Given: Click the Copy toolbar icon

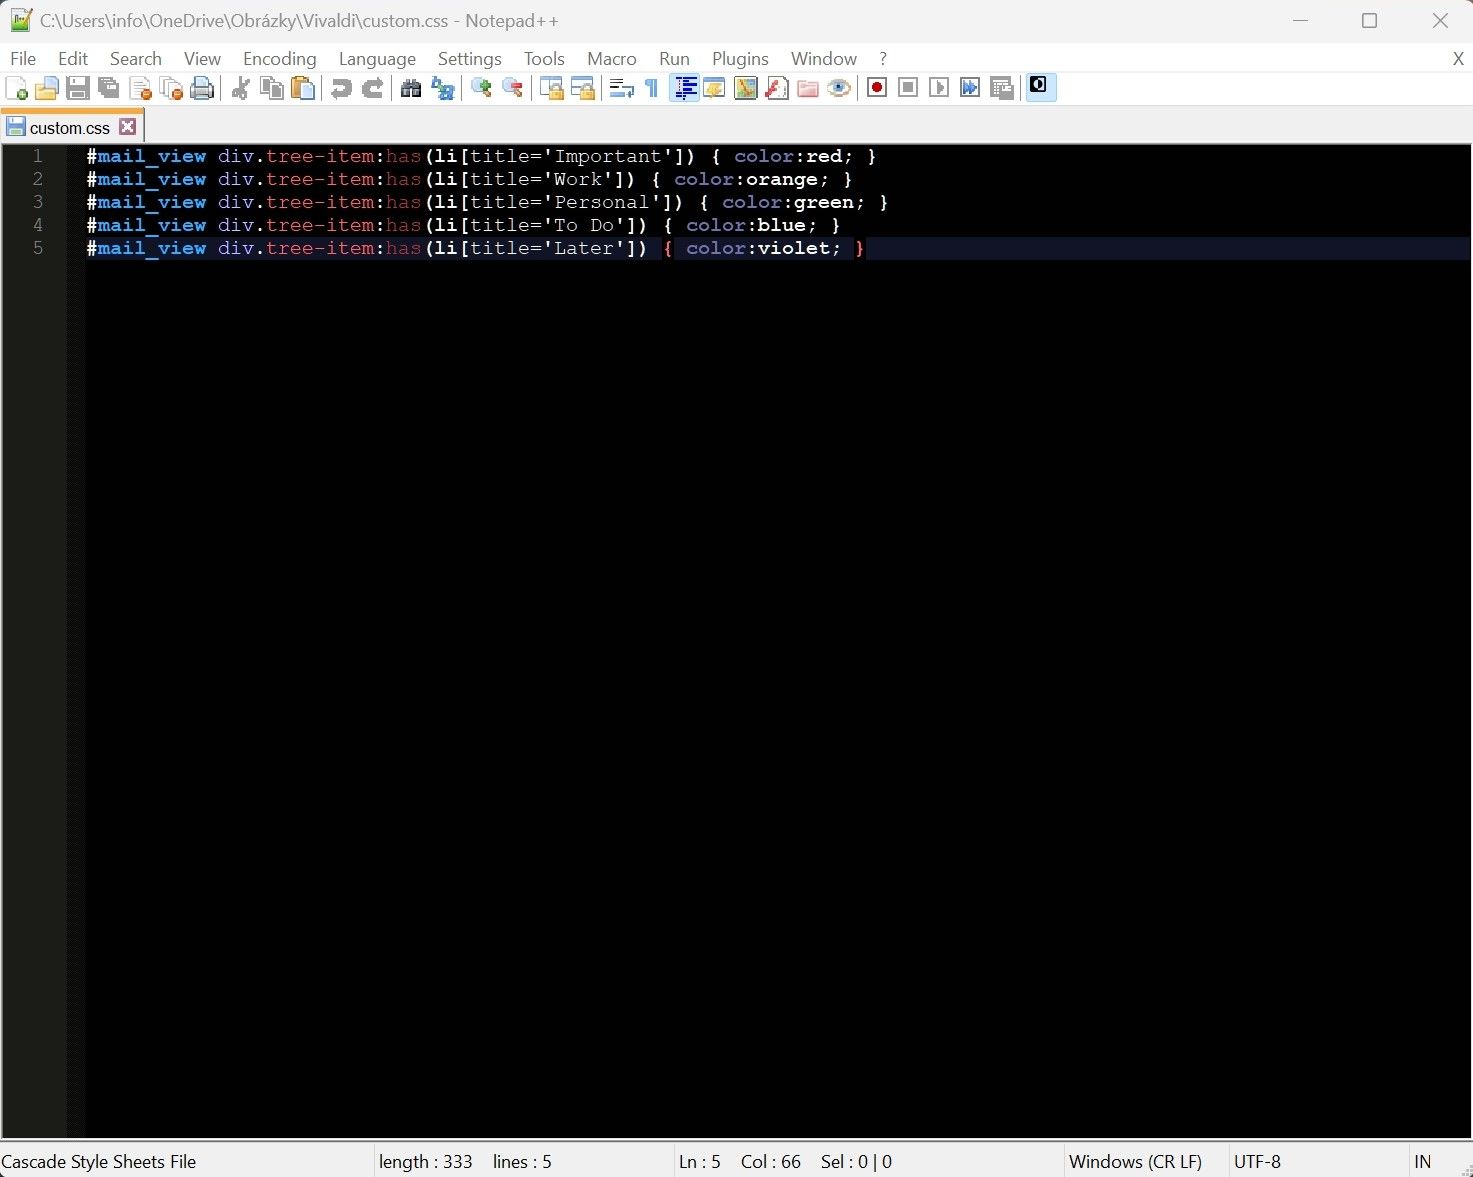Looking at the screenshot, I should point(271,88).
